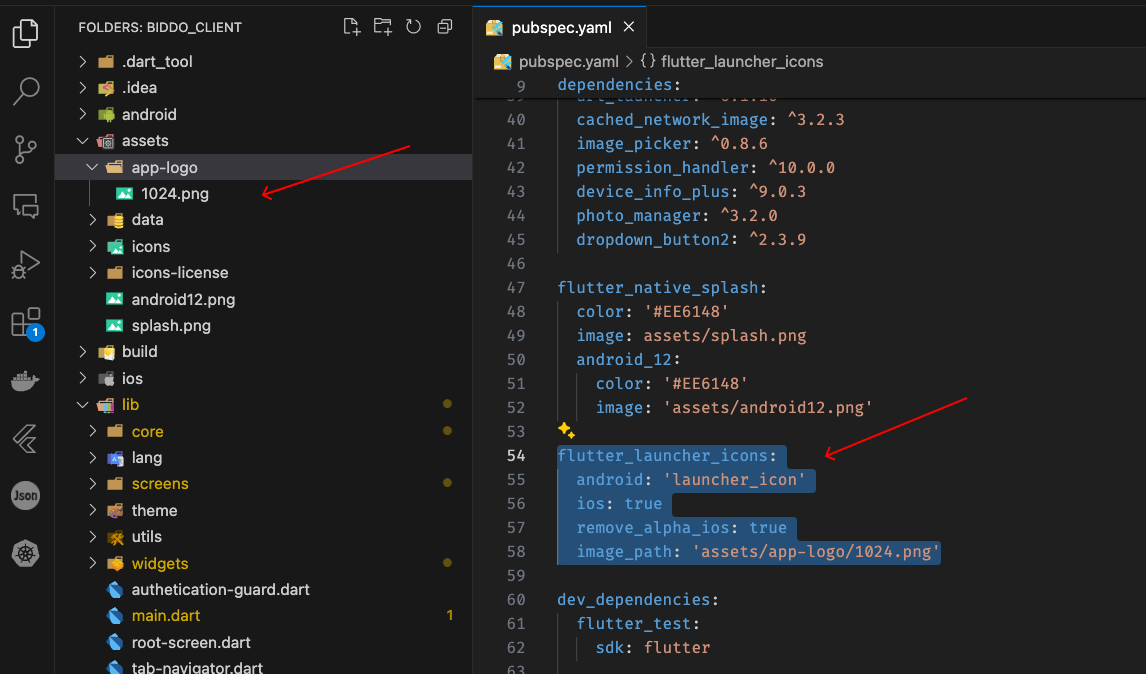1146x674 pixels.
Task: Expand the lang folder
Action: 92,458
